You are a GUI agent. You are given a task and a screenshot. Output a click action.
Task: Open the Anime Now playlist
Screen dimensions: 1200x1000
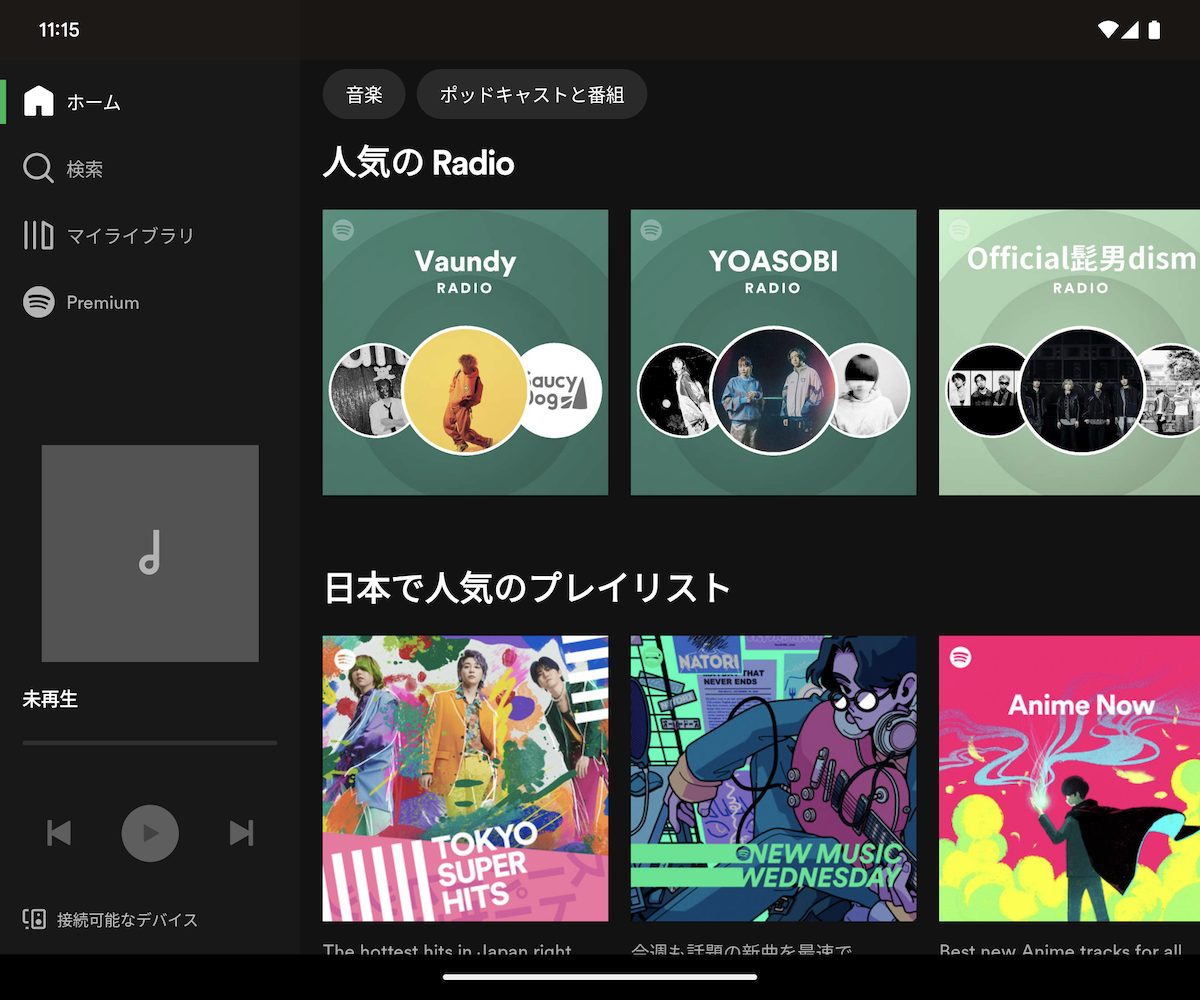1069,778
